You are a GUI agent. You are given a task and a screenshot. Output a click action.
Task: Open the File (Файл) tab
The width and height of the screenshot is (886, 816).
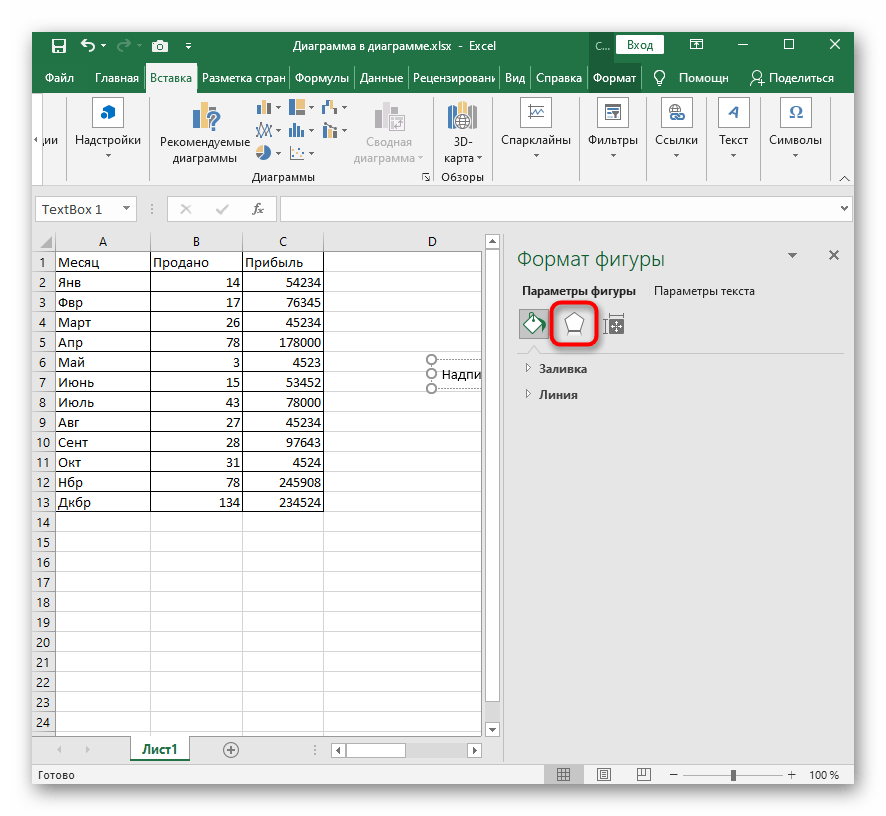(x=59, y=78)
